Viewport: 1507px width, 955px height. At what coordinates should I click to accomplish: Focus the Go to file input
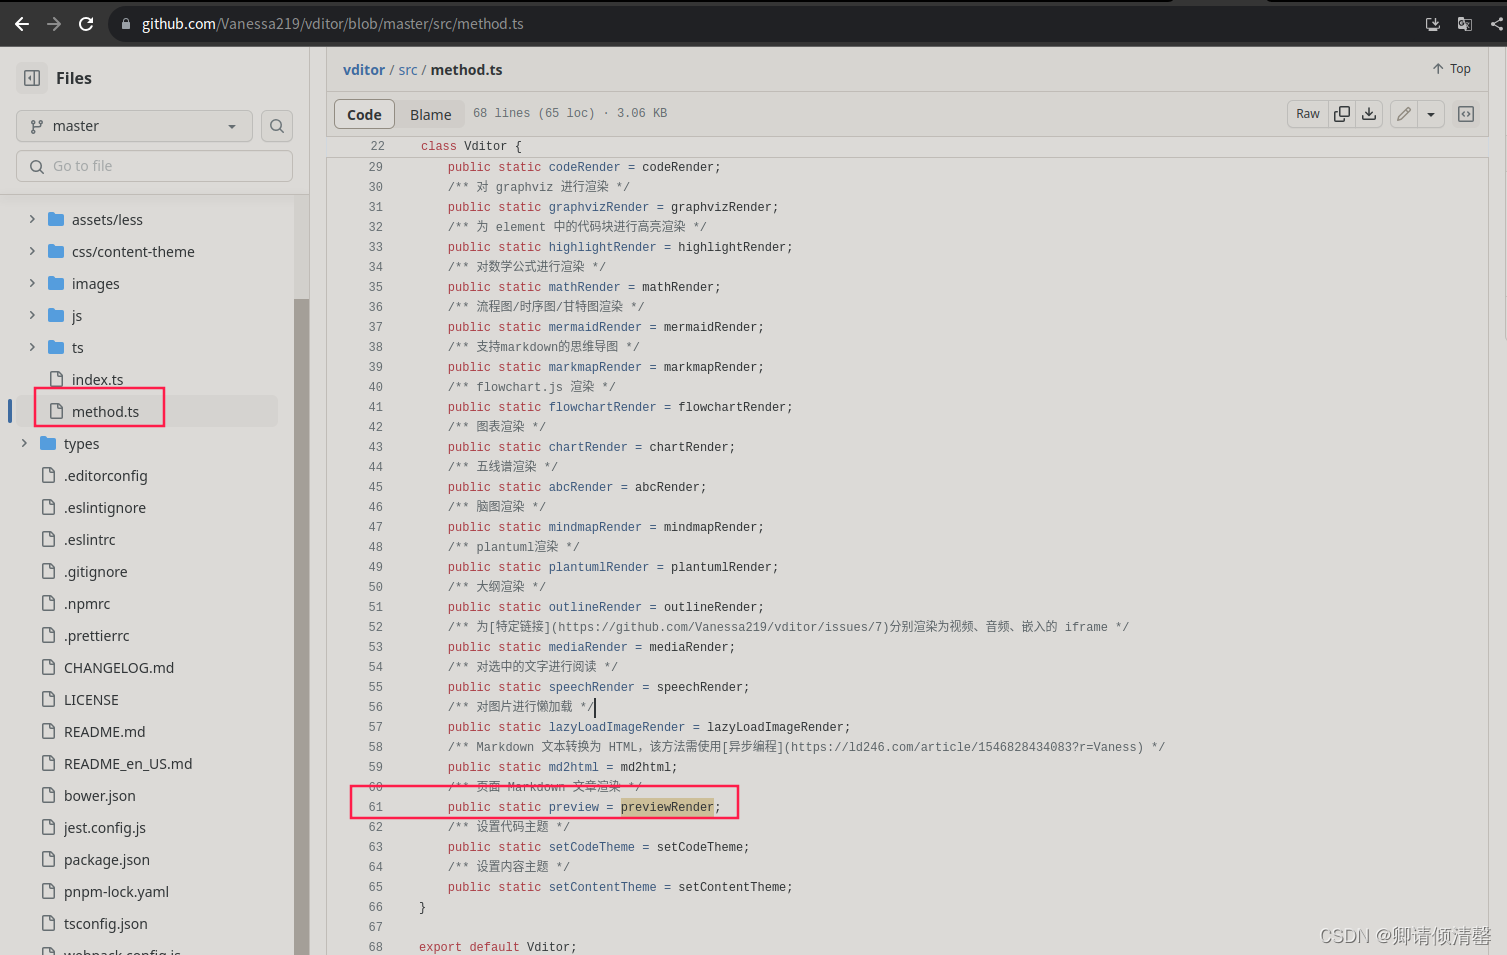pyautogui.click(x=153, y=165)
